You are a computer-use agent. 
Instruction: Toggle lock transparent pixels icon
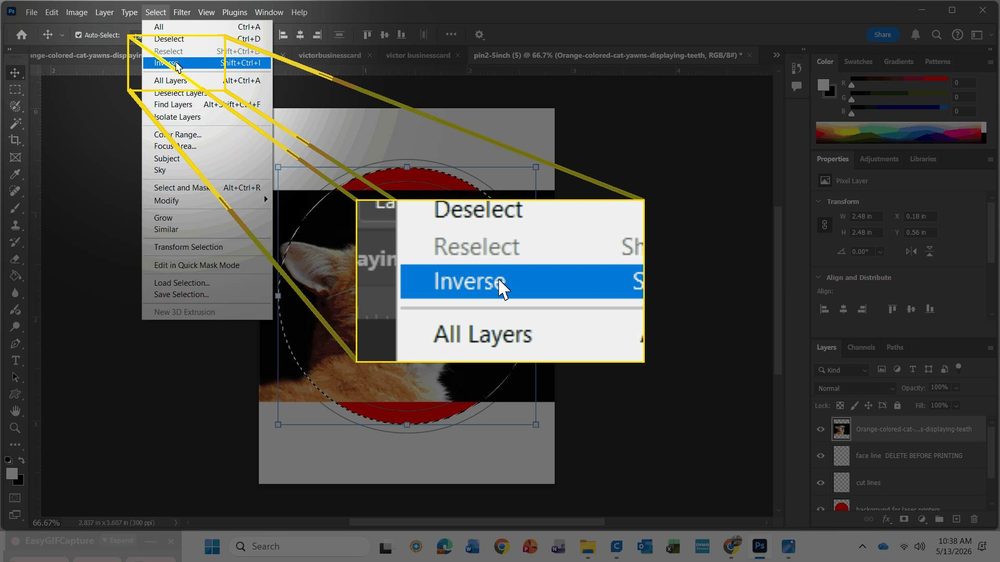pos(840,406)
